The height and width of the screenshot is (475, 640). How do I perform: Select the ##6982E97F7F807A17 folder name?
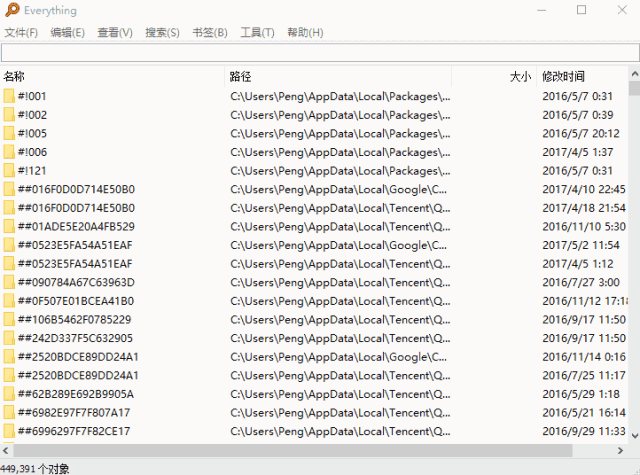click(x=74, y=413)
